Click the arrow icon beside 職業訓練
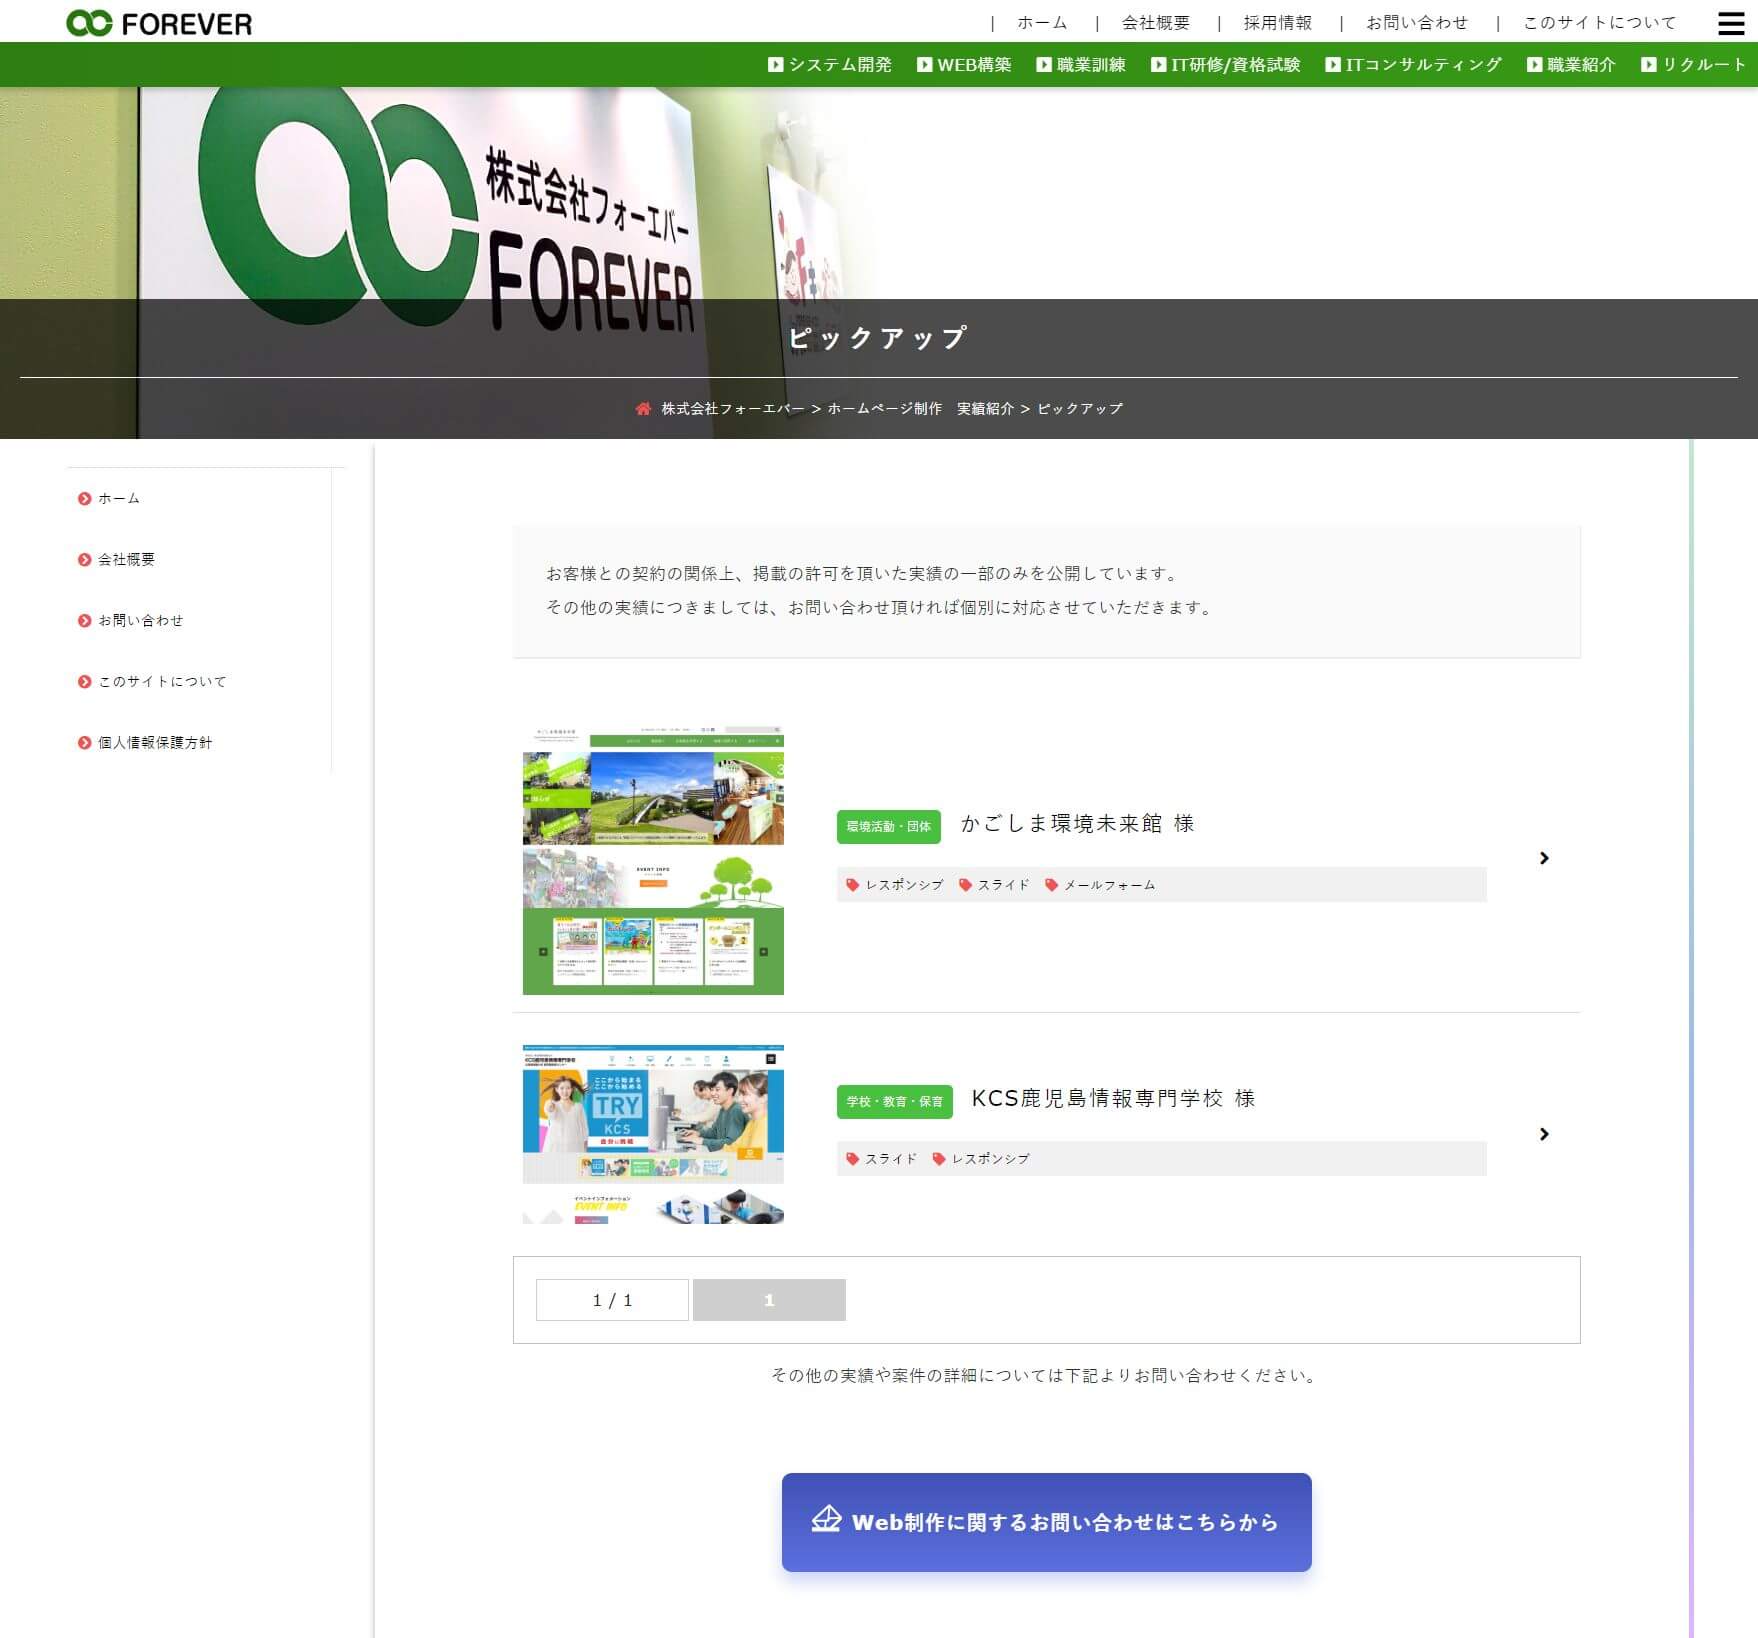 click(x=1044, y=65)
